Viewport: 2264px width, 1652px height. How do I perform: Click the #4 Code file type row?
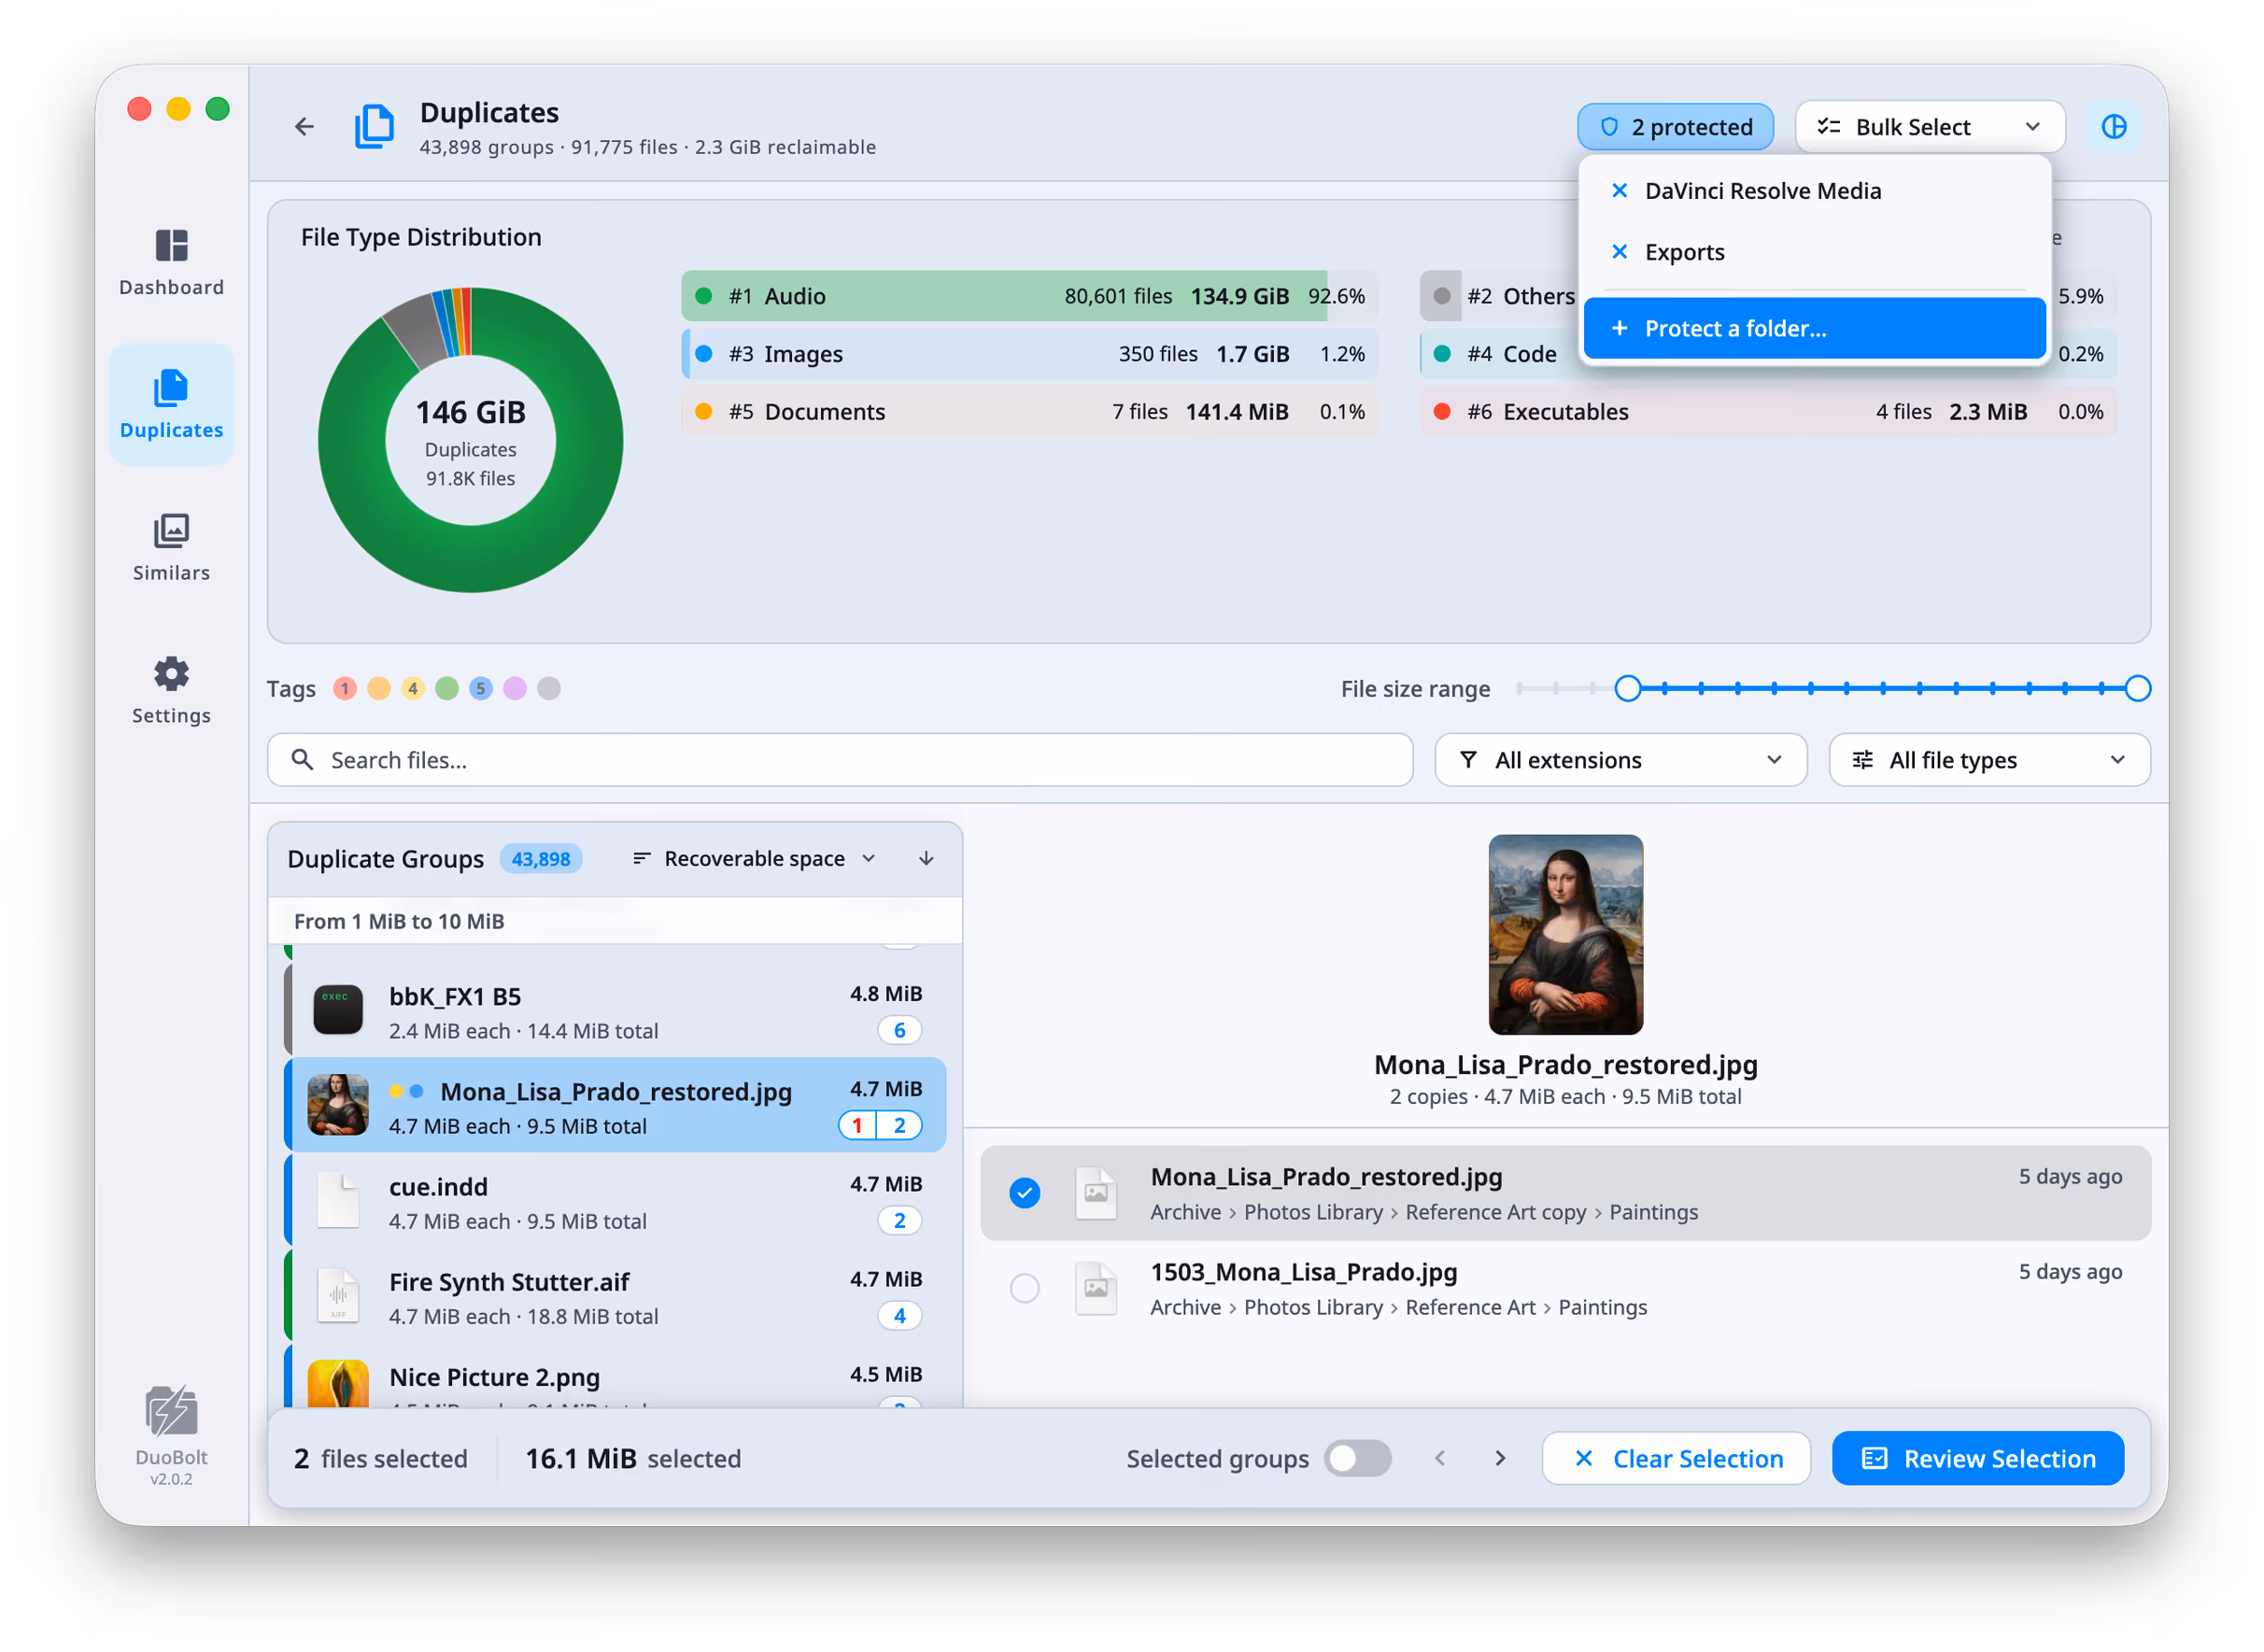(x=1769, y=354)
